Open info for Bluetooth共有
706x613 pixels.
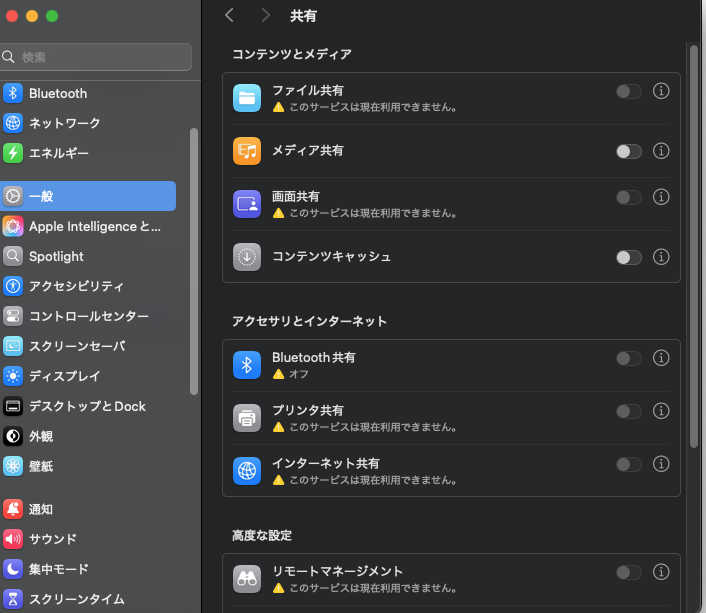661,358
